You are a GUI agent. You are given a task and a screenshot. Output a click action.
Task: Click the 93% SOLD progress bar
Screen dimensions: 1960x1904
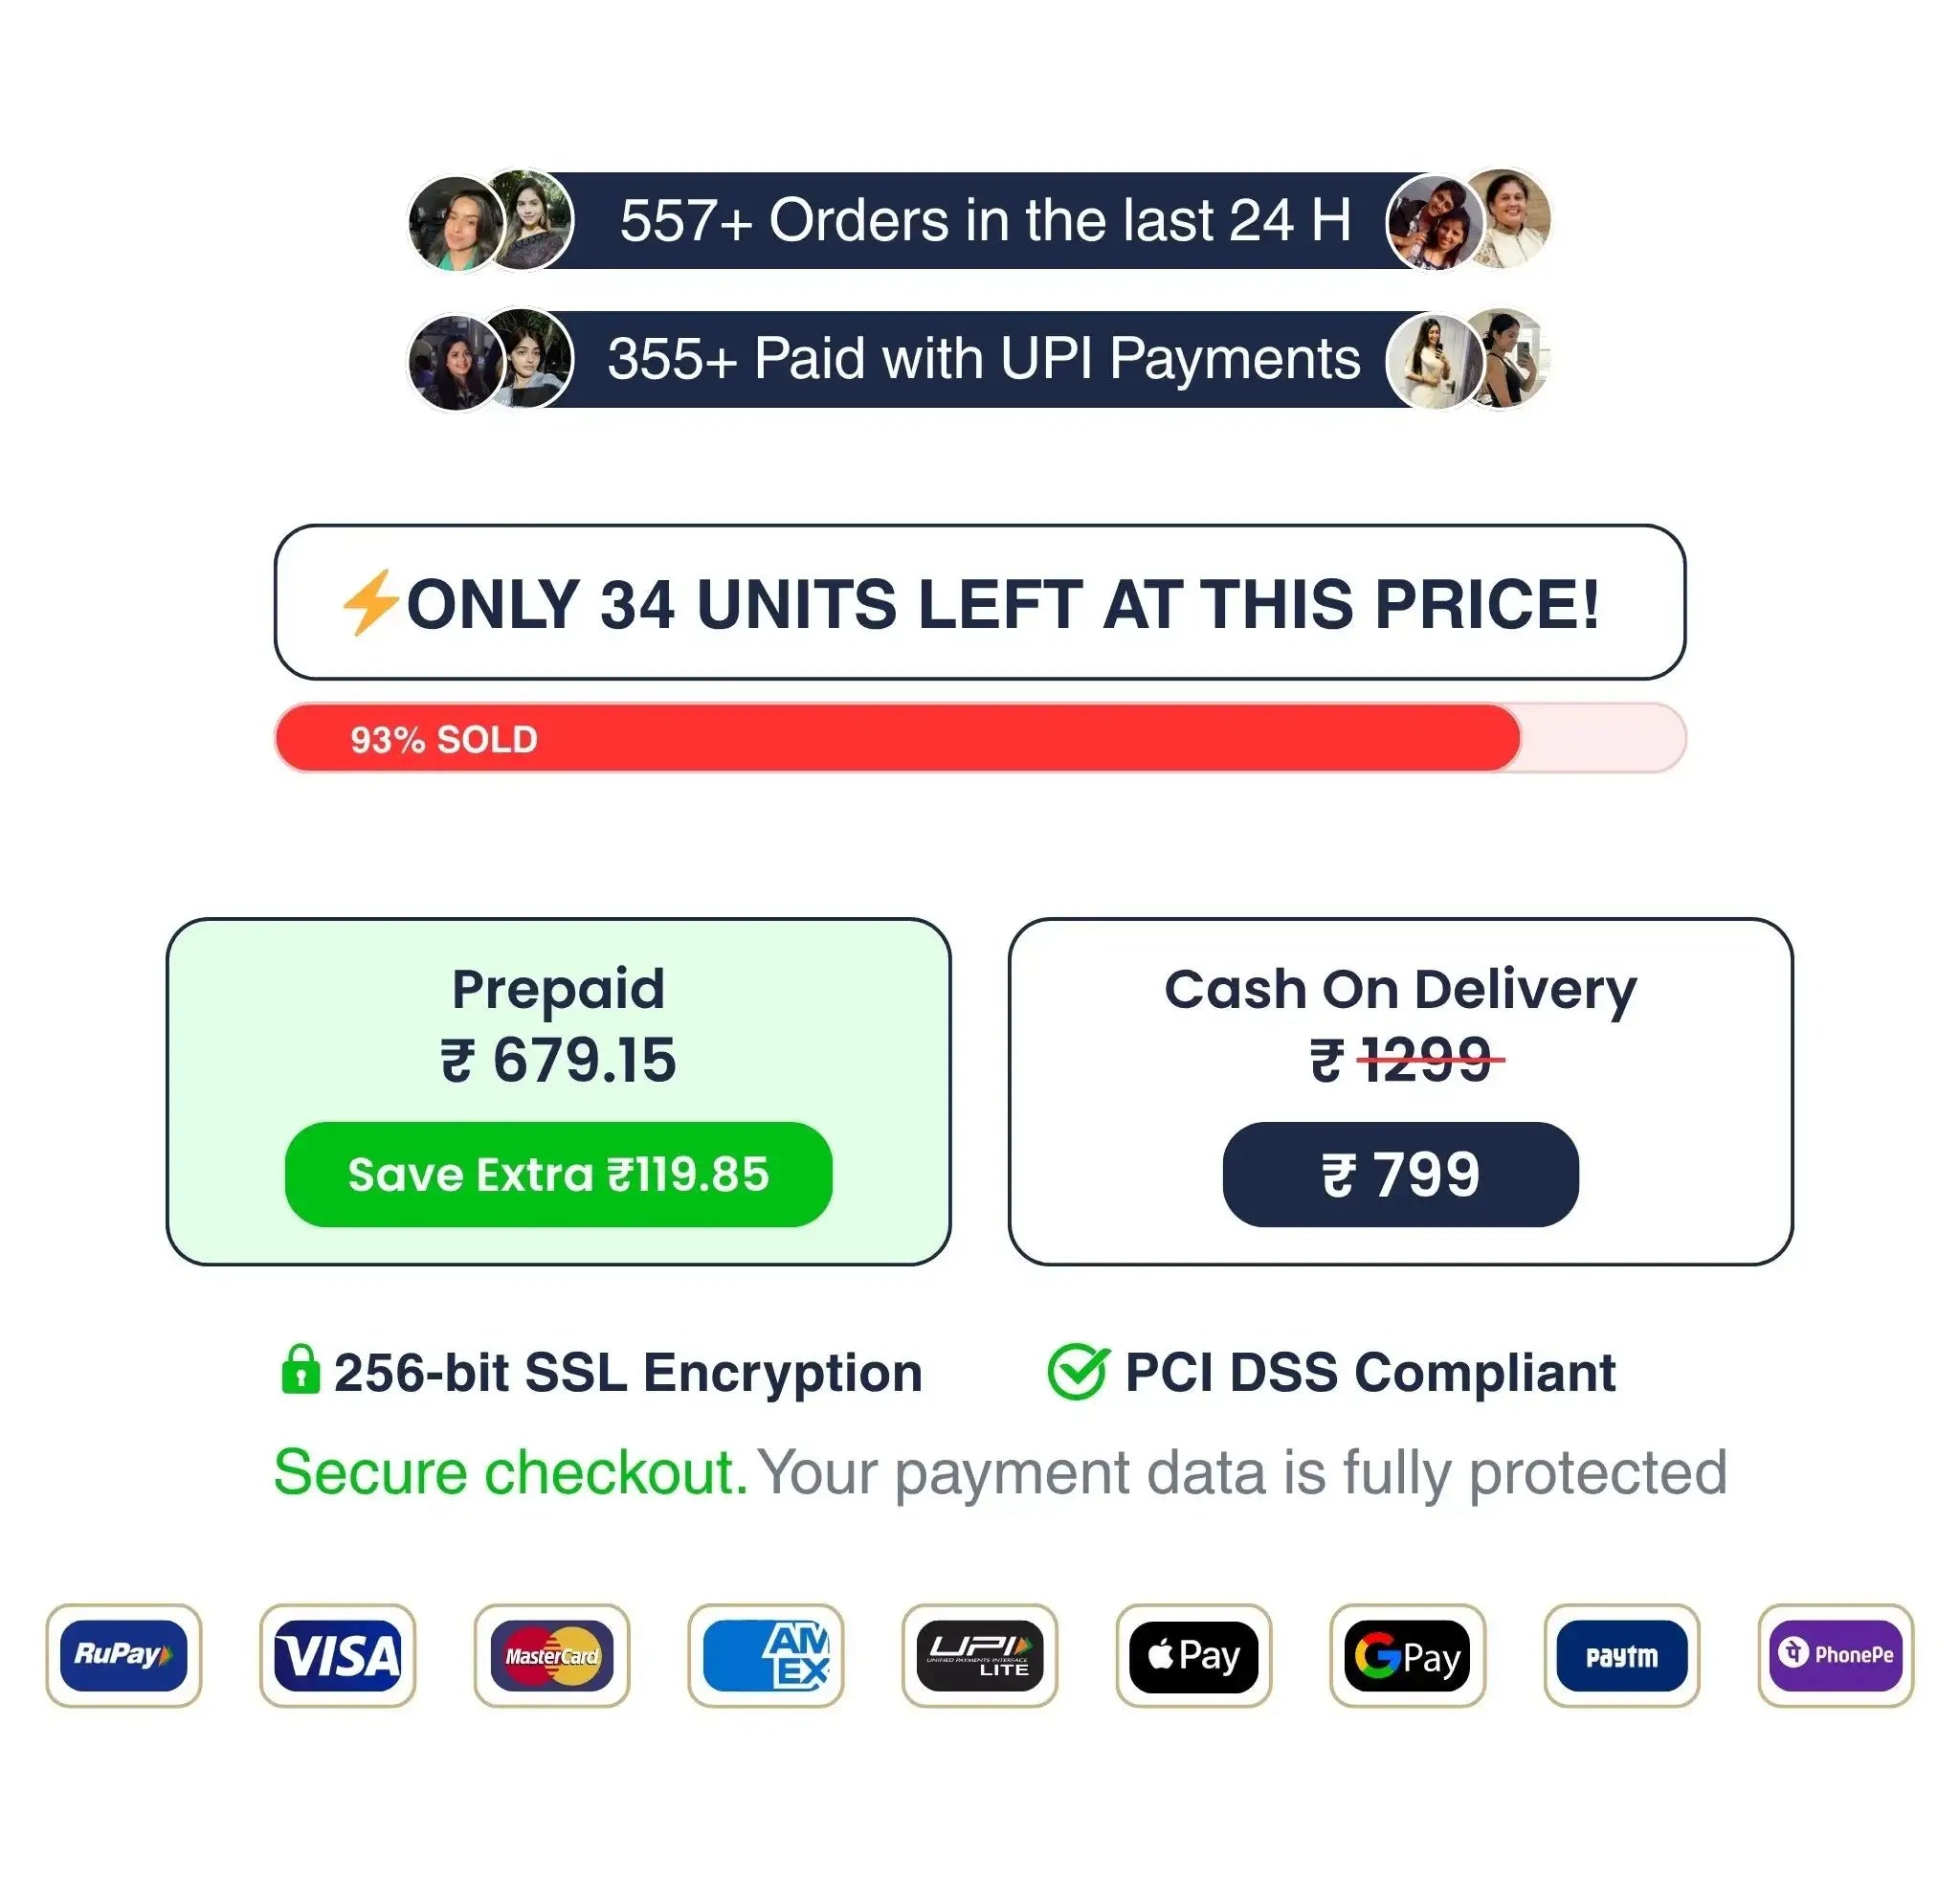pos(980,738)
